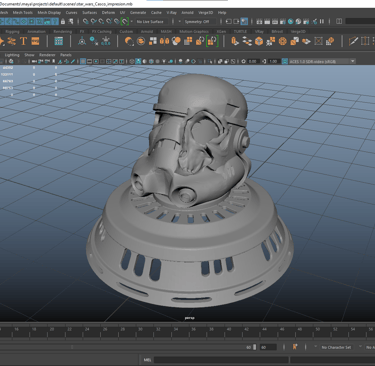The image size is (375, 366).
Task: Open the panel Lighting menu
Action: pyautogui.click(x=12, y=55)
